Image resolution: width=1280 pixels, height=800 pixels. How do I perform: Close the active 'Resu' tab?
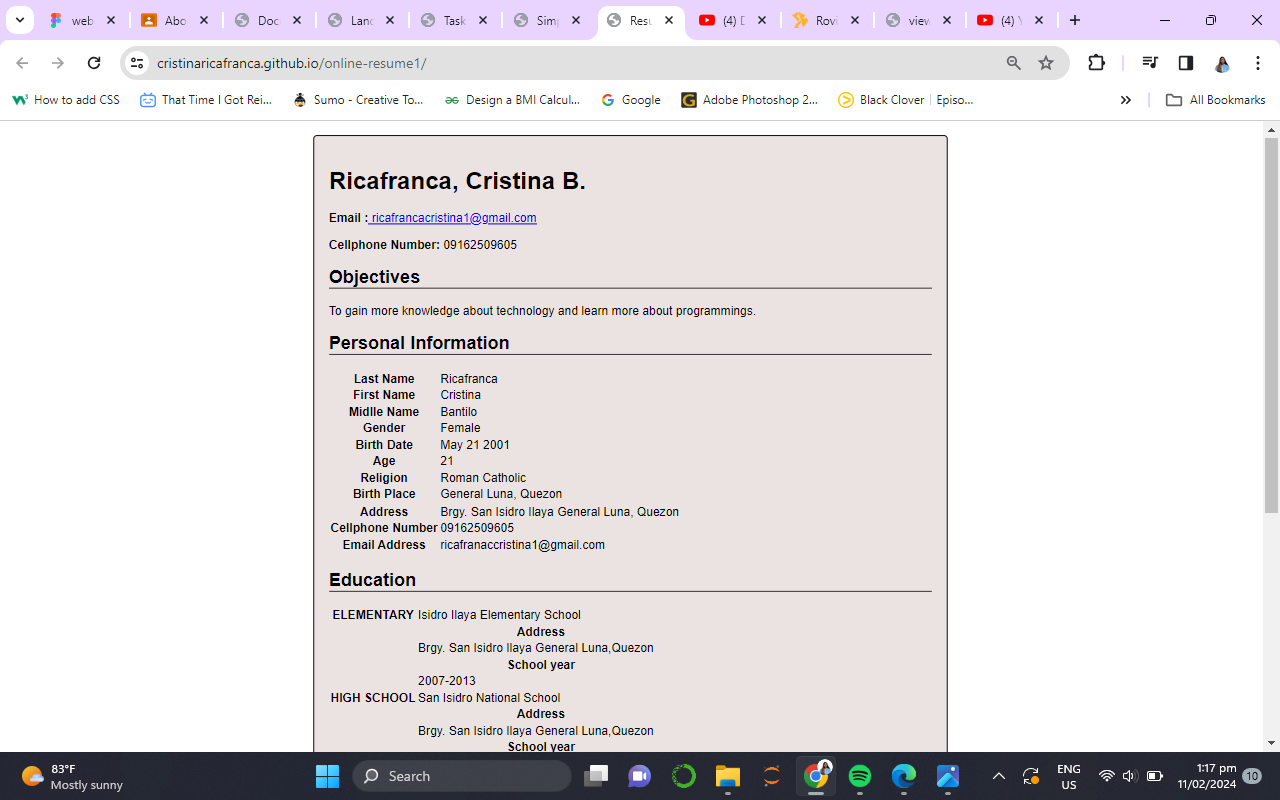pyautogui.click(x=669, y=20)
